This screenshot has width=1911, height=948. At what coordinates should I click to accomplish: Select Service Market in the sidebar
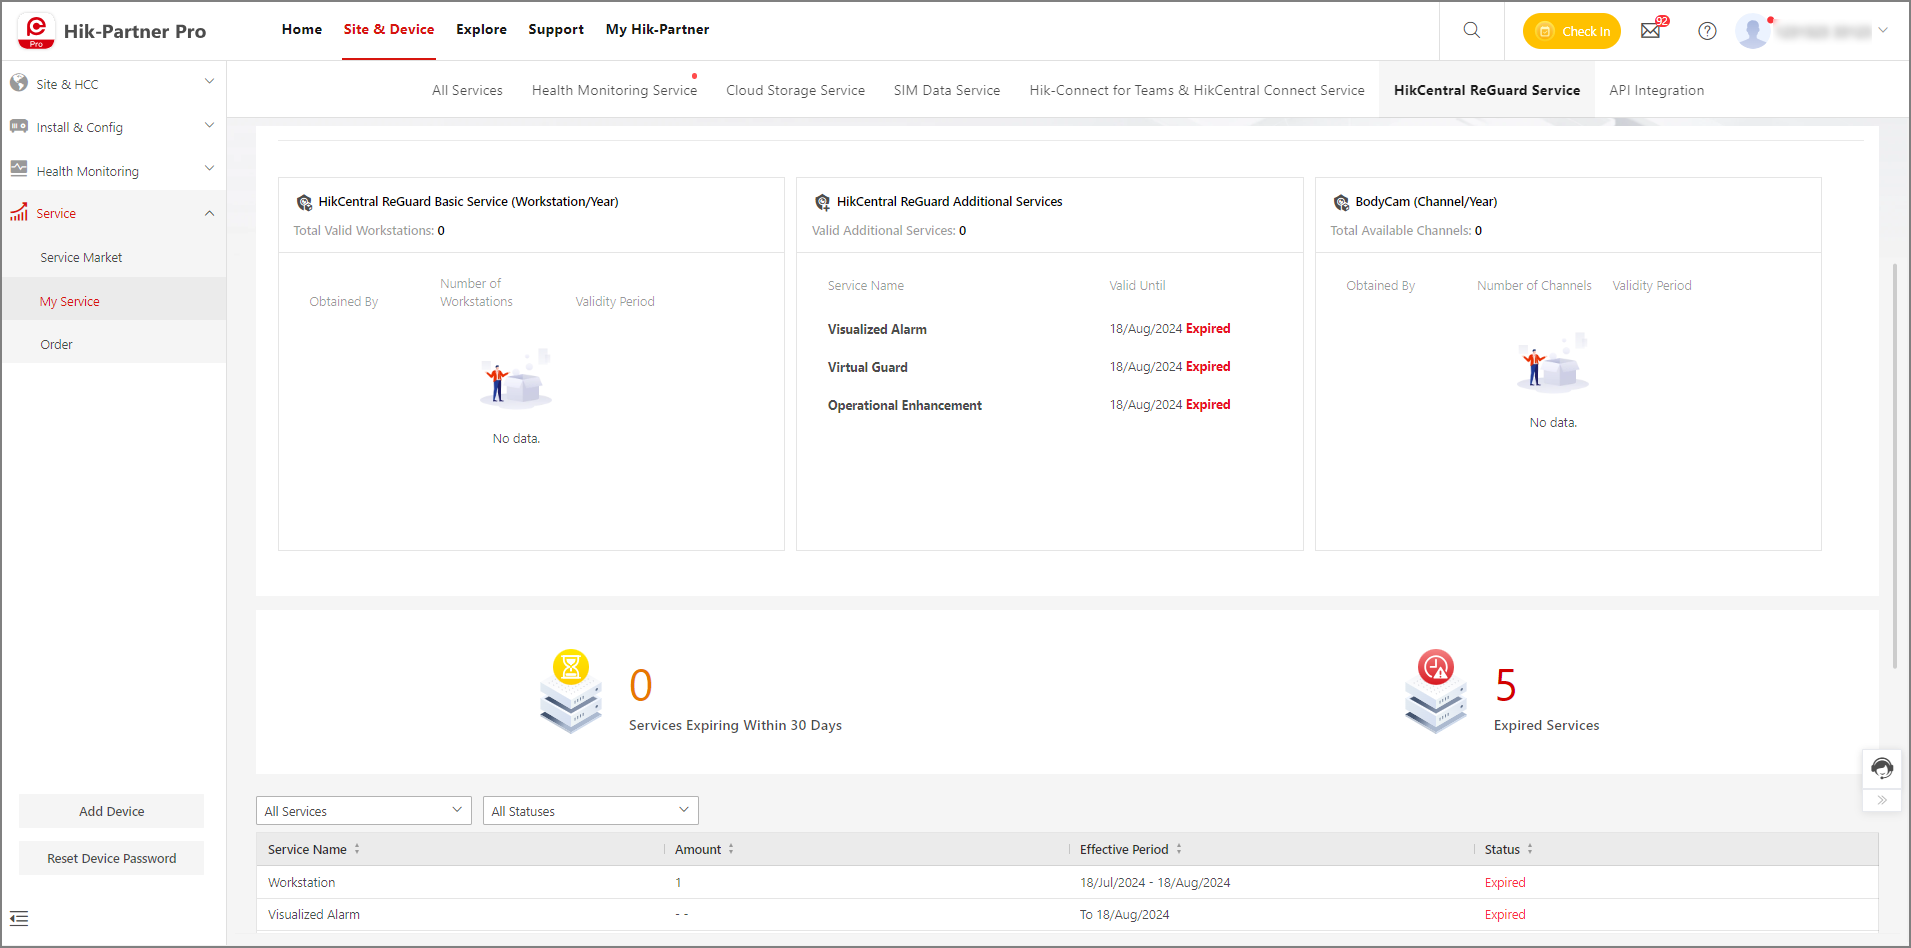tap(81, 257)
